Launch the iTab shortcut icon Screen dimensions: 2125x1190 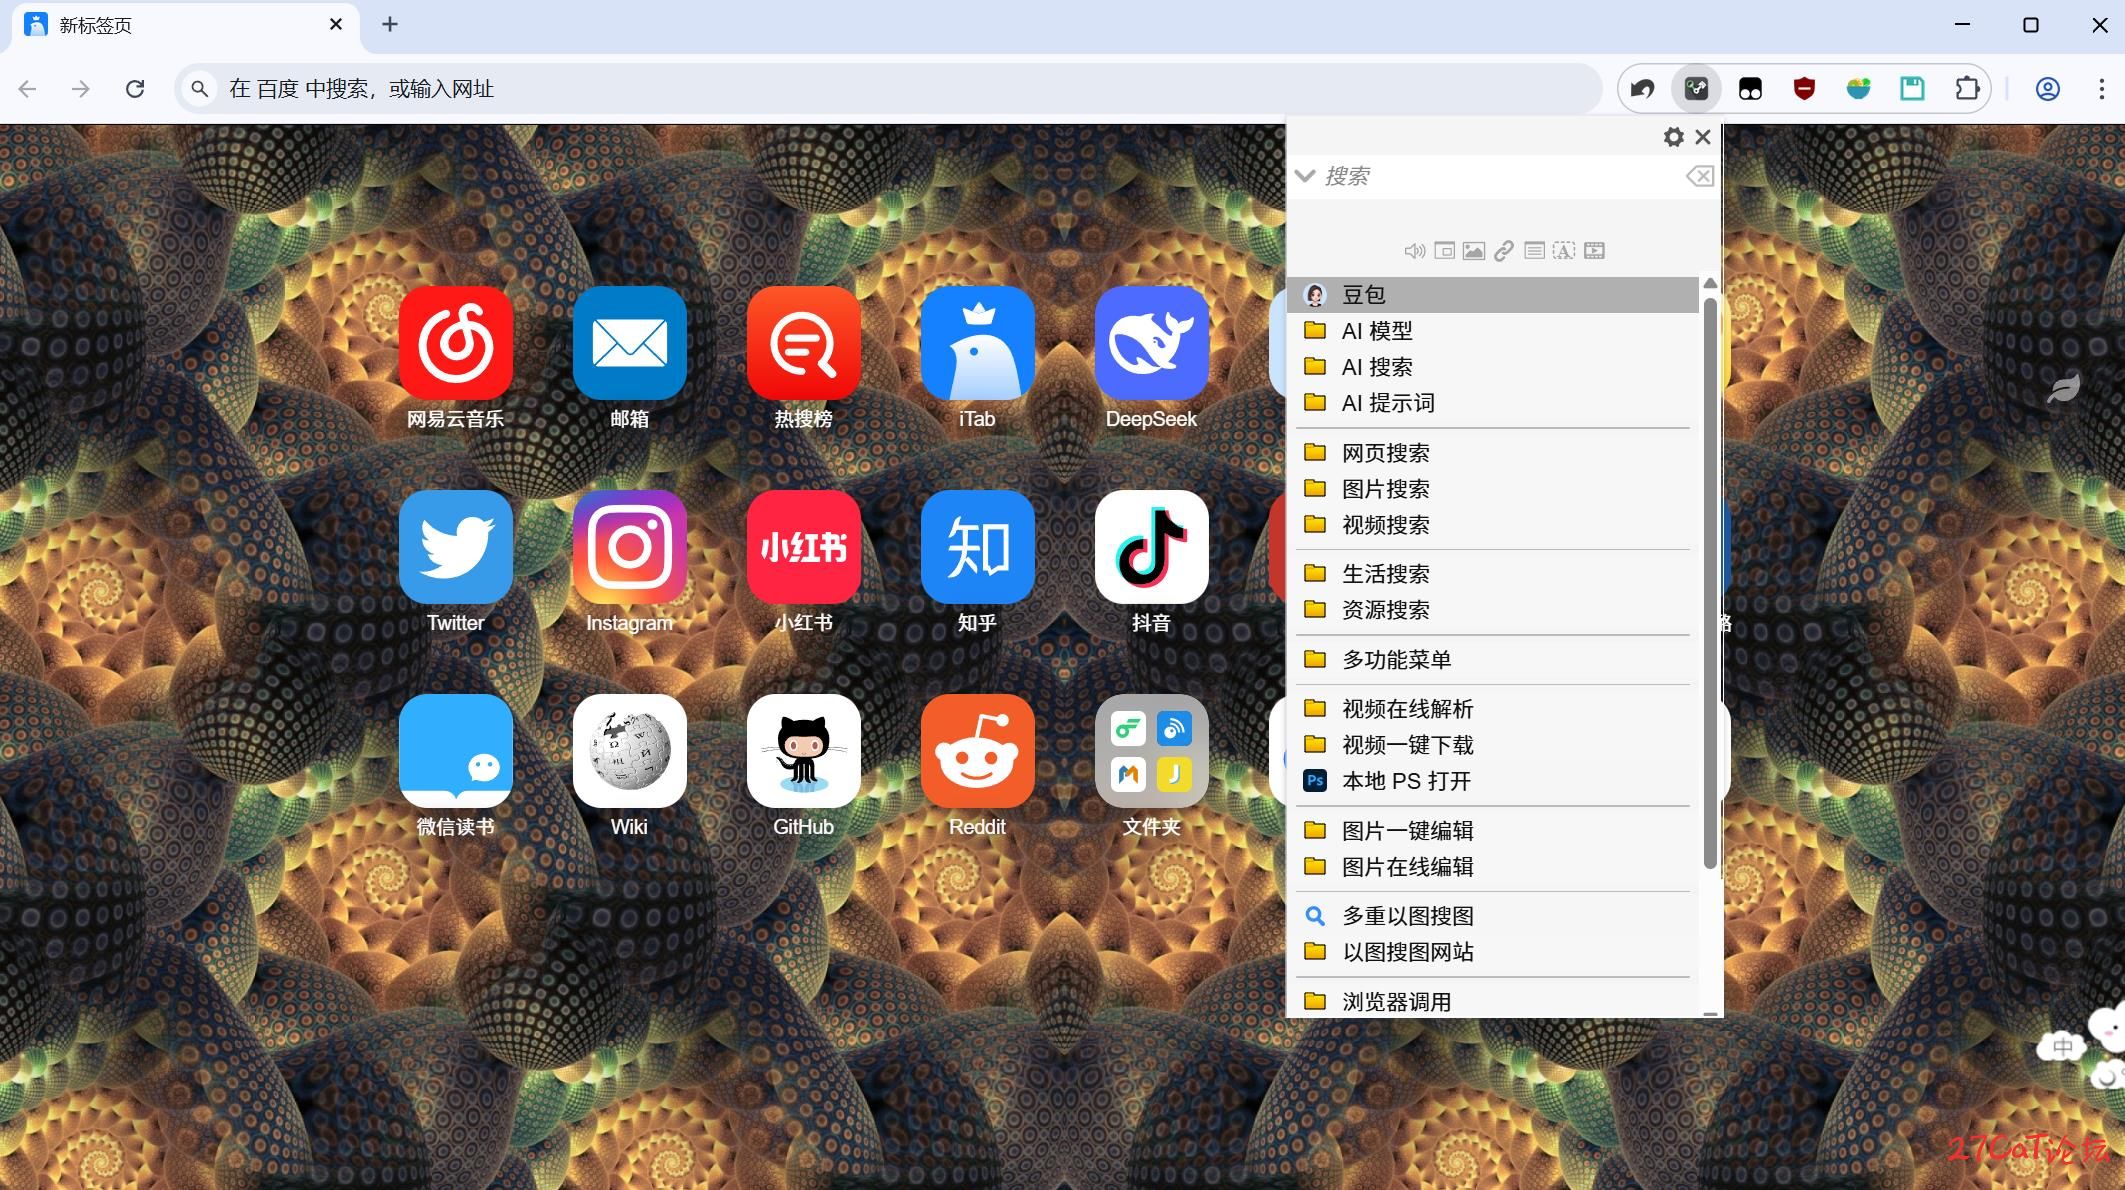click(x=977, y=343)
